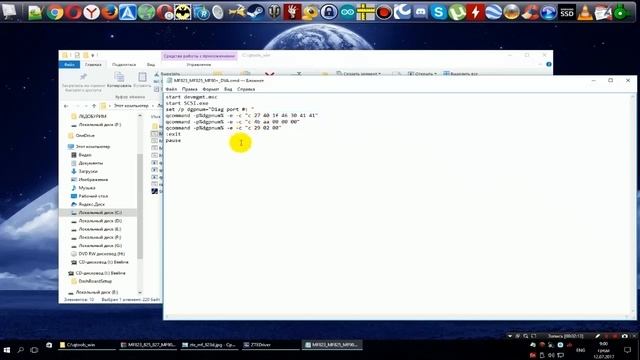Open Музыка folder in Explorer sidebar
Viewport: 640px width, 360px height.
pyautogui.click(x=87, y=188)
